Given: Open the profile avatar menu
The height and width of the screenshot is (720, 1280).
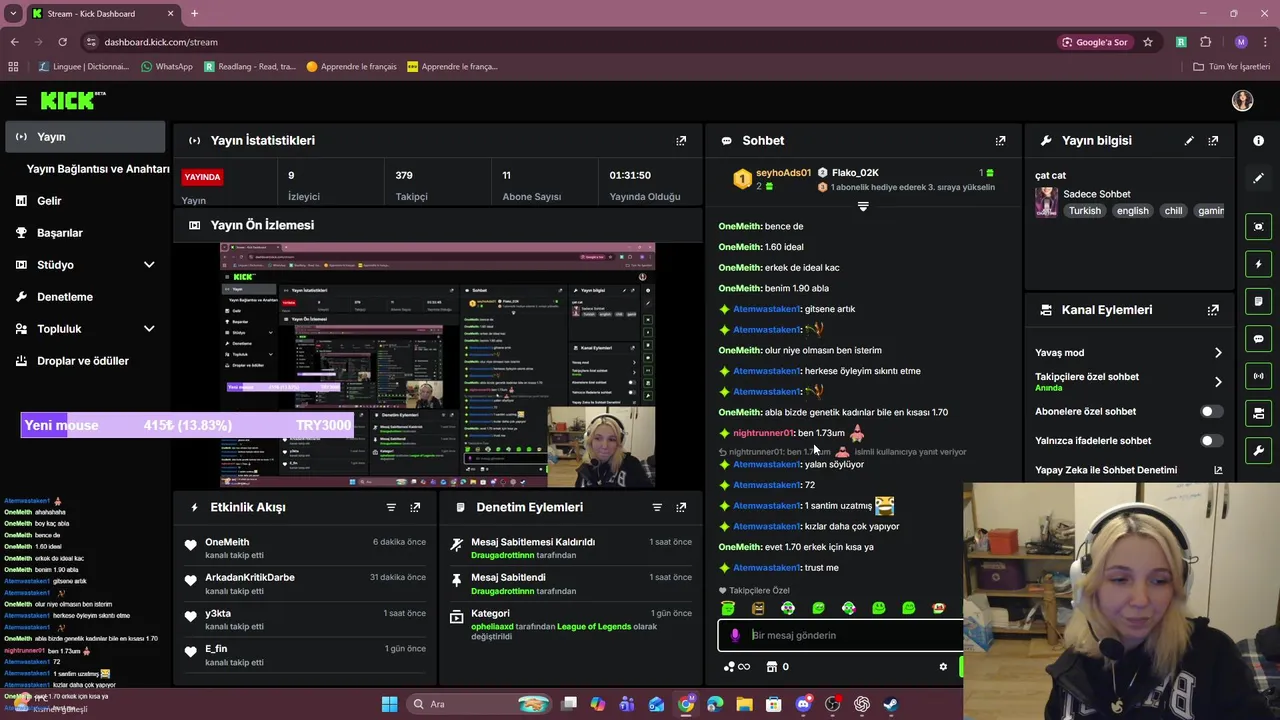Looking at the screenshot, I should (1242, 100).
